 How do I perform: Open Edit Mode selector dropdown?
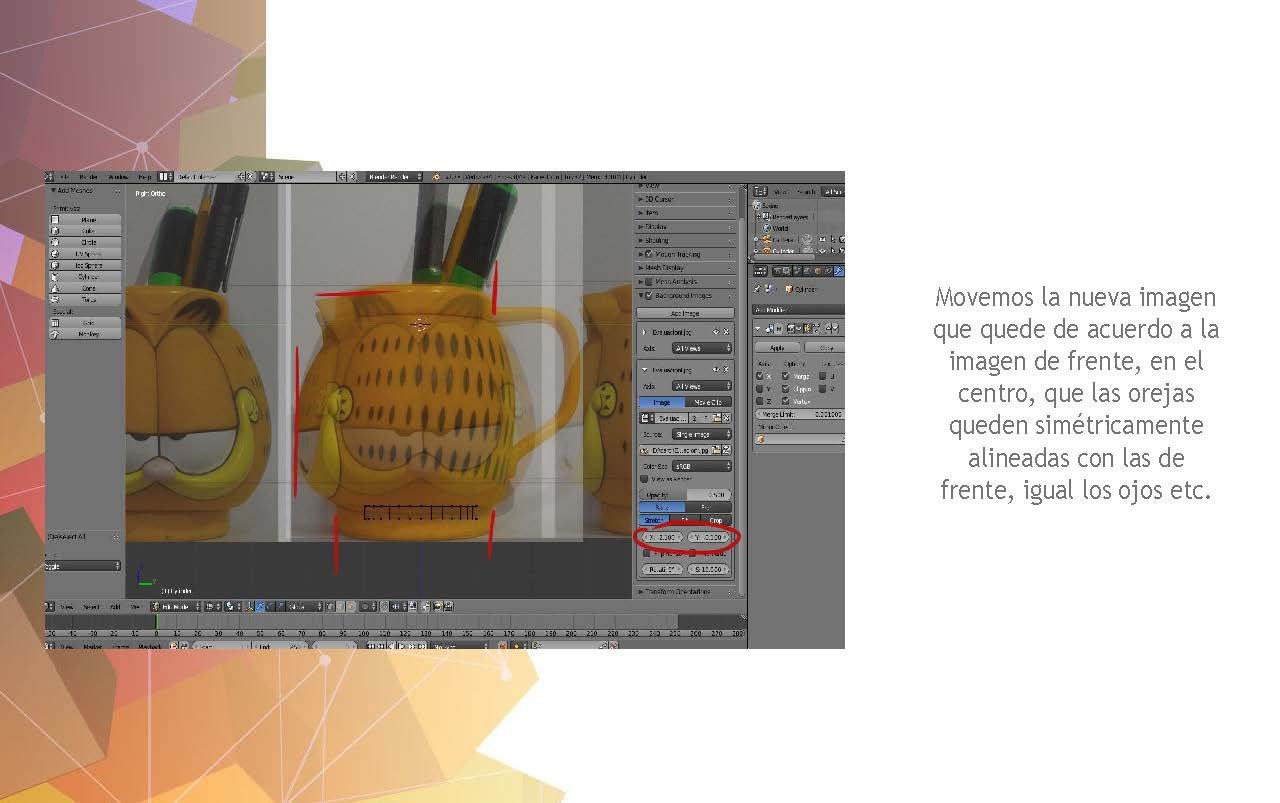point(175,606)
